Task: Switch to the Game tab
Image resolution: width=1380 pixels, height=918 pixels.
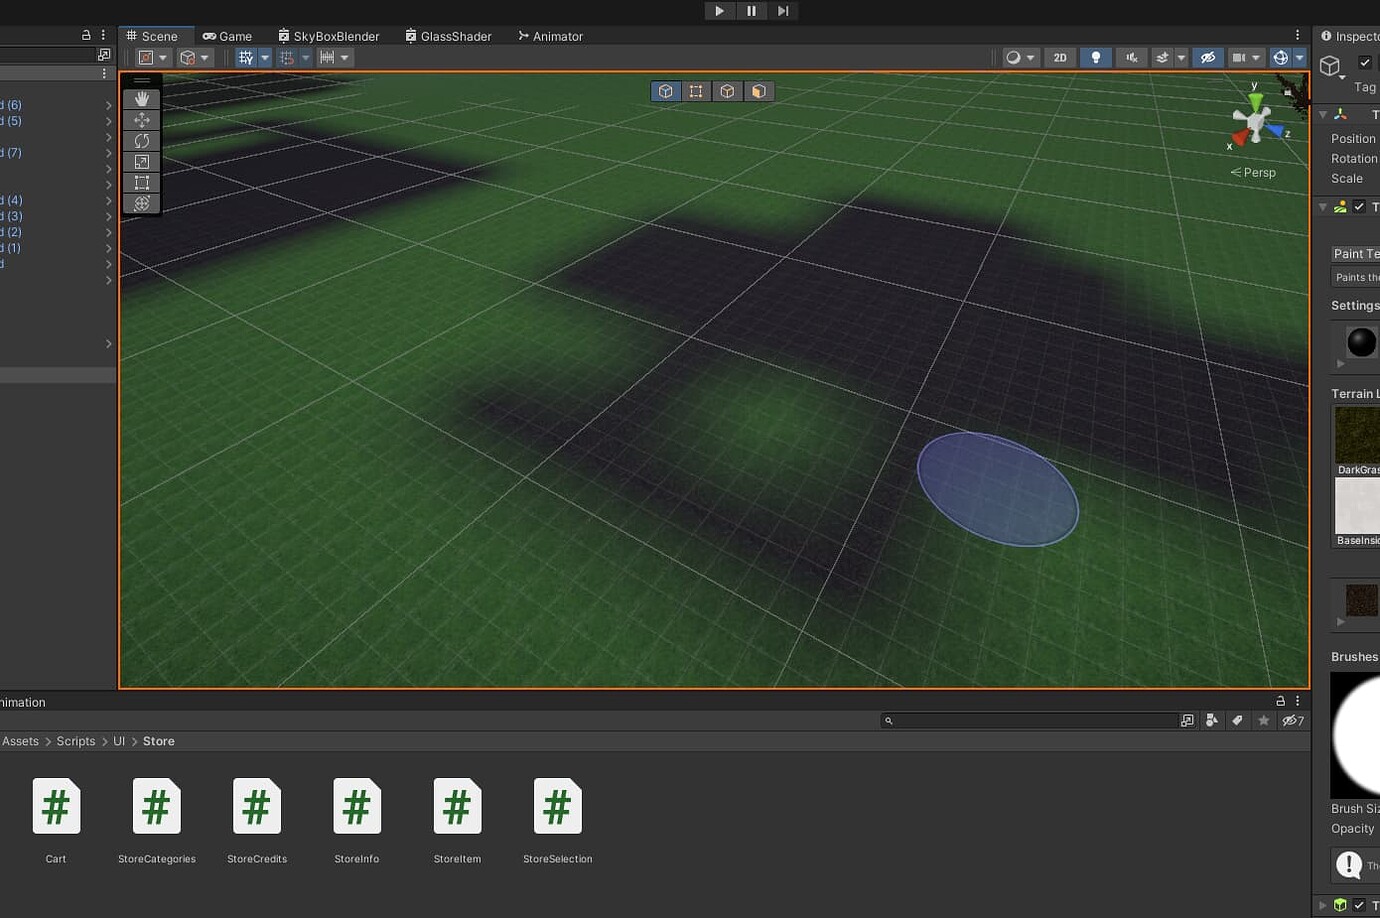Action: point(229,36)
